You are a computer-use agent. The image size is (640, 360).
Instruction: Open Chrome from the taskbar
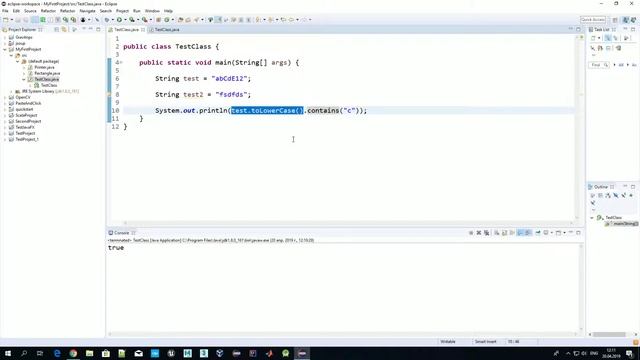[x=73, y=353]
